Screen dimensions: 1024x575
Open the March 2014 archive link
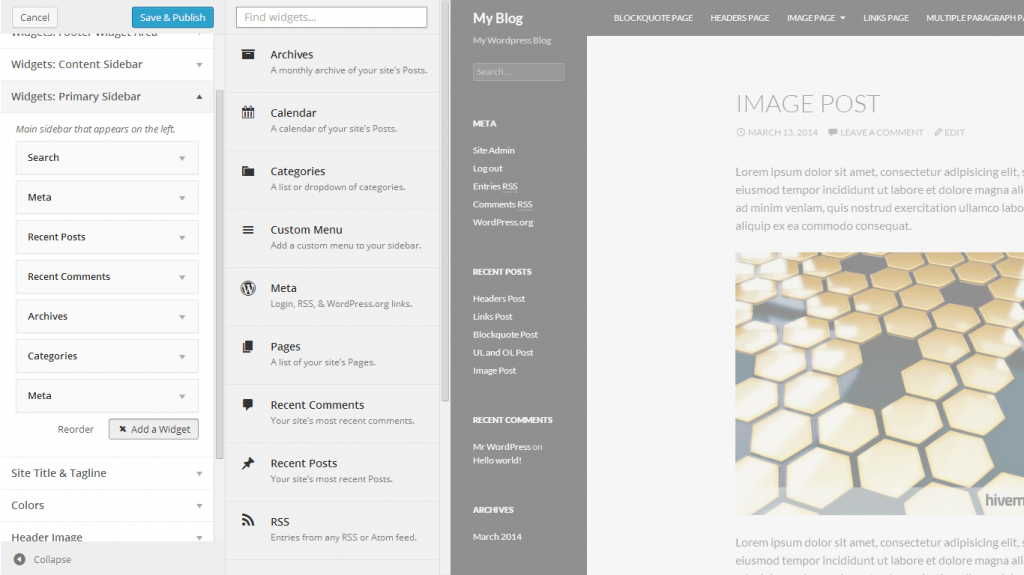(497, 536)
